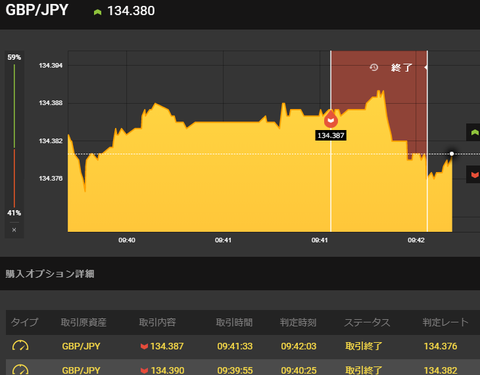Click the 09:42:03 judgment time cell
This screenshot has height=375, width=480.
click(299, 346)
